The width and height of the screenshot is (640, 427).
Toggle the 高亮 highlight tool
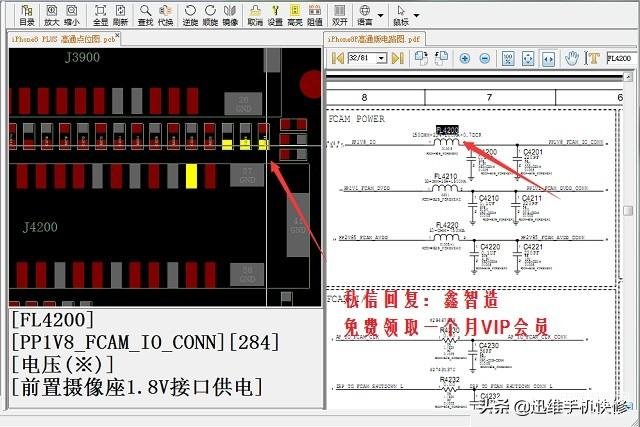295,16
